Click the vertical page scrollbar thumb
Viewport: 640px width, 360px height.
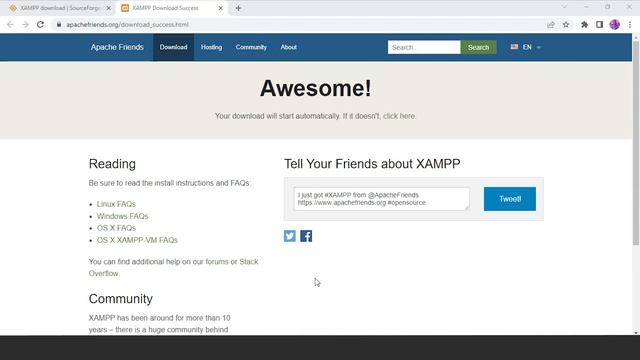[x=636, y=143]
